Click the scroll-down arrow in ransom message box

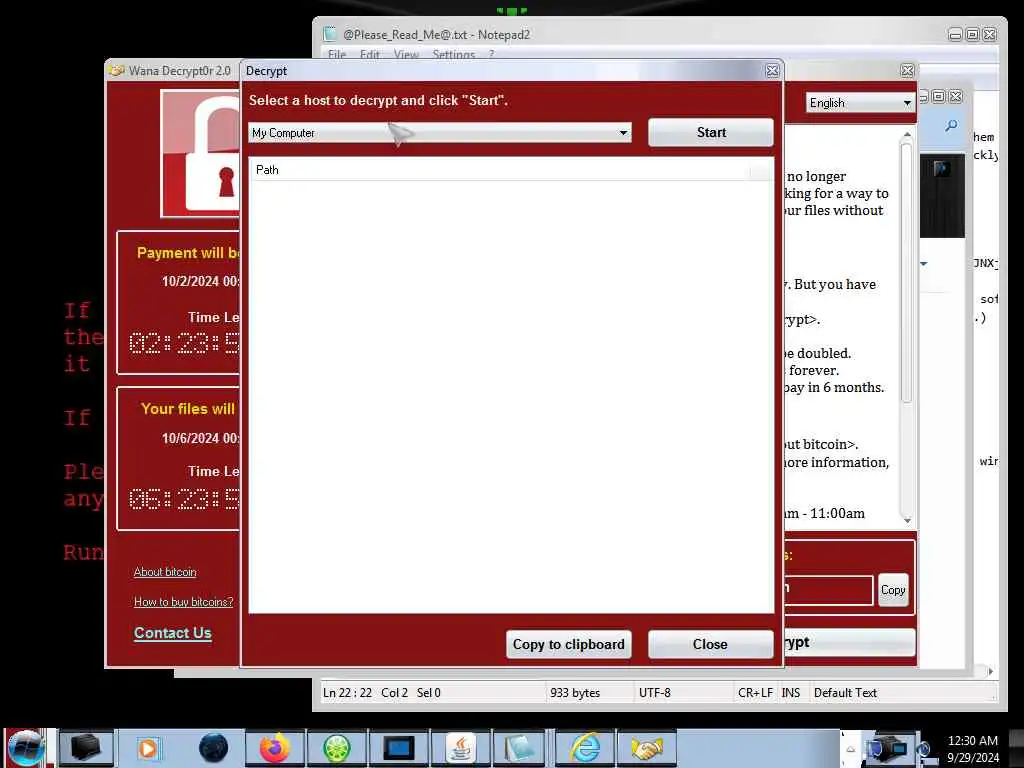click(906, 520)
